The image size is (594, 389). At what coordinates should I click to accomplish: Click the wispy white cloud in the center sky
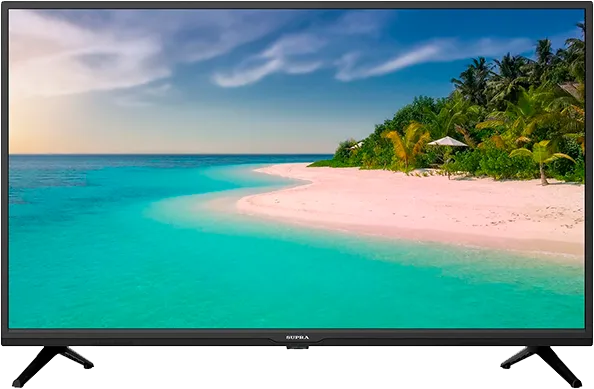265,64
